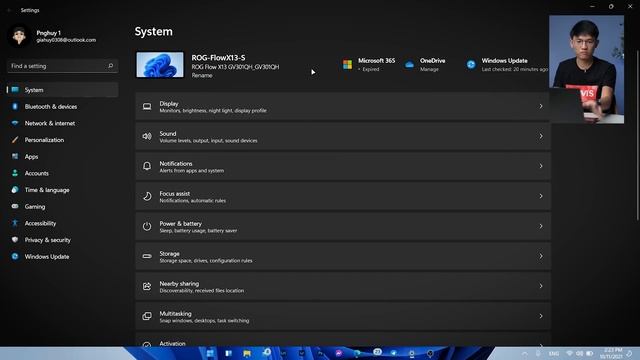Click the Nearby sharing share icon
This screenshot has height=360, width=640.
pos(147,287)
